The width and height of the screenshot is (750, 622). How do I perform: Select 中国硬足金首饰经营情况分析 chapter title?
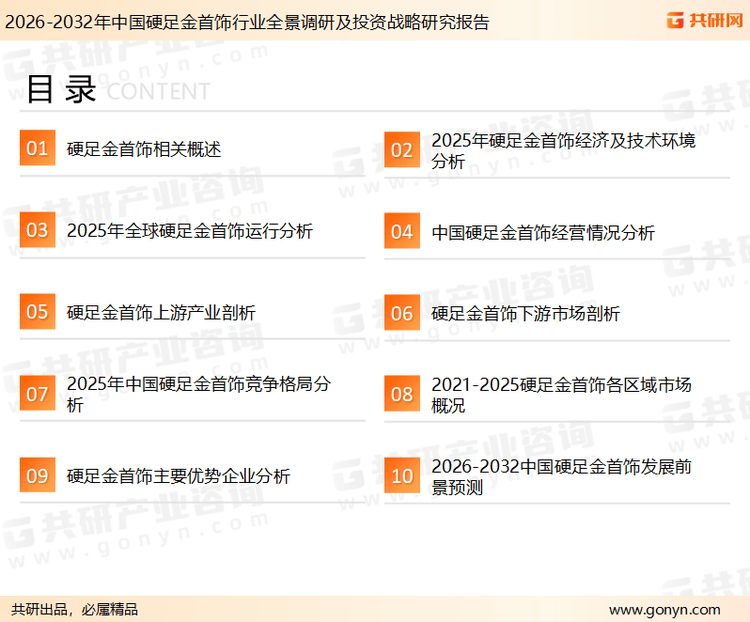543,232
